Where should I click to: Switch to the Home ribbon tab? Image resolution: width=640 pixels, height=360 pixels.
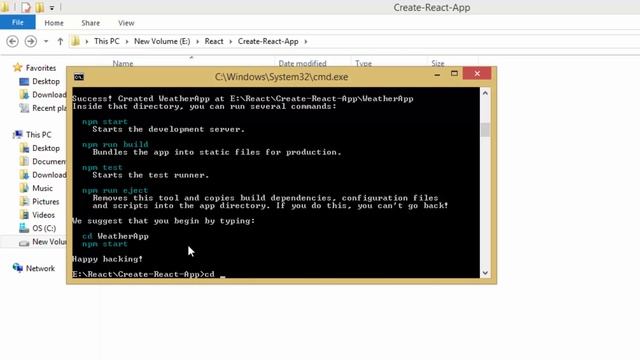pos(54,23)
